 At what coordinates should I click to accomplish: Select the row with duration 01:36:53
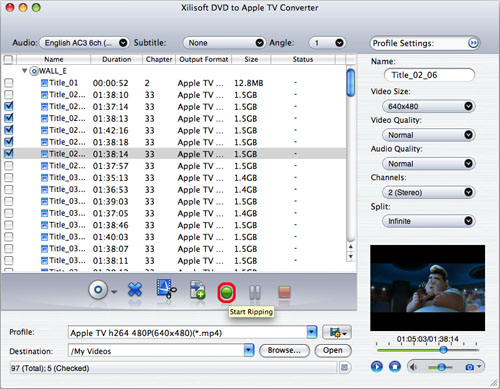tap(173, 189)
